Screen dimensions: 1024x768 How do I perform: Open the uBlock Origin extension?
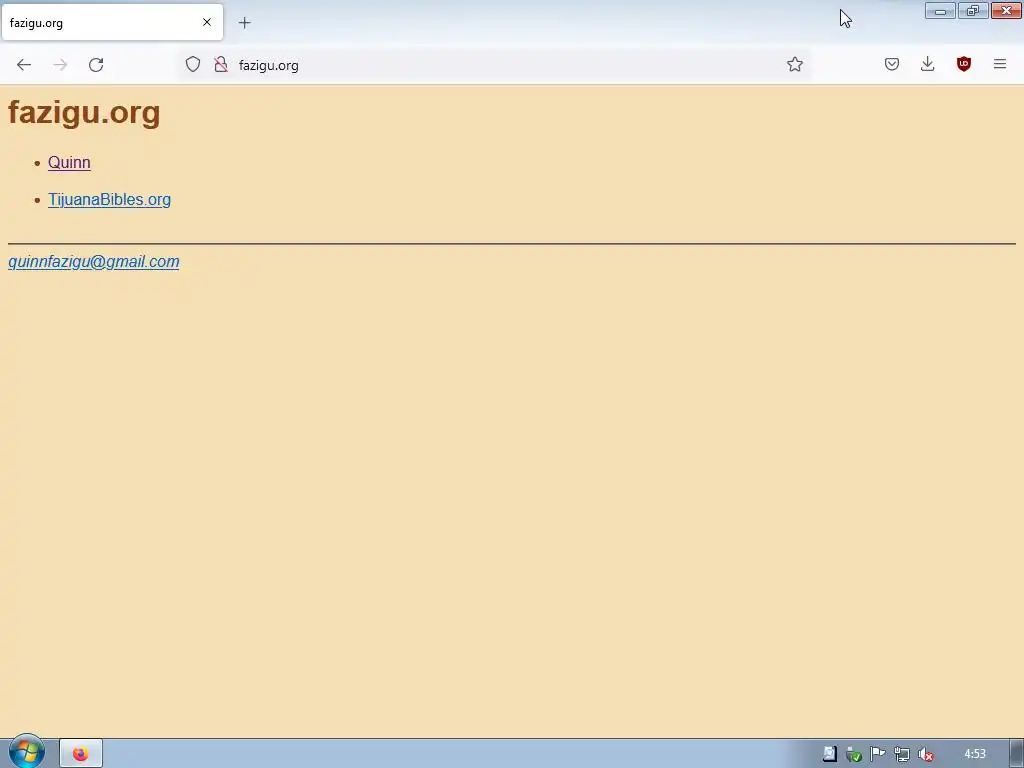coord(964,64)
